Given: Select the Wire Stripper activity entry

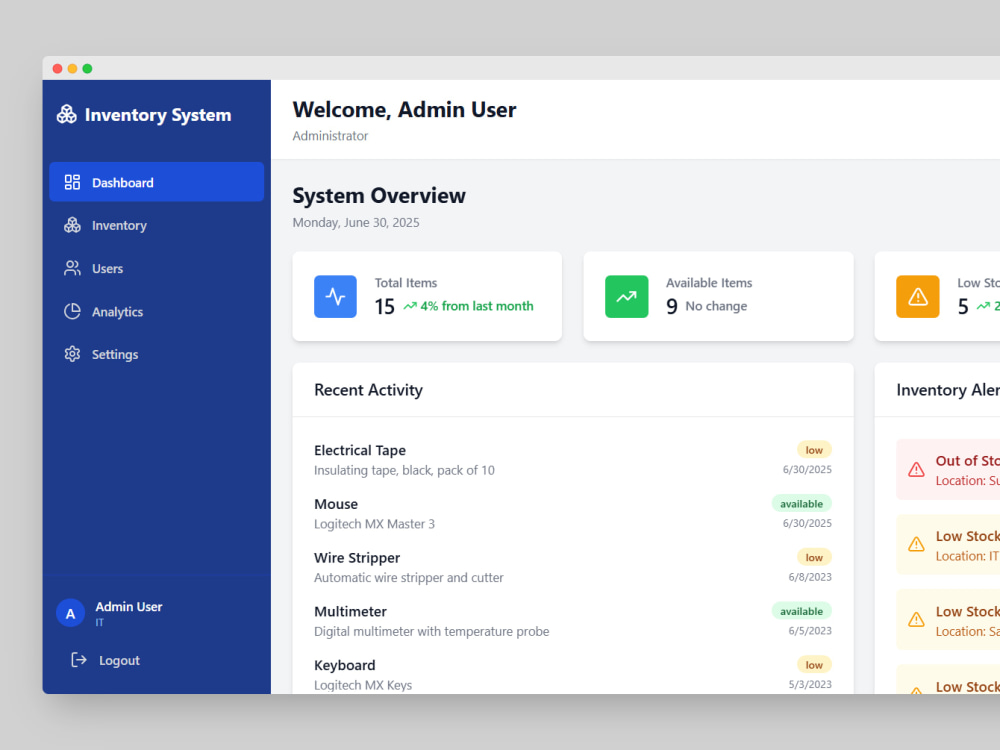Looking at the screenshot, I should click(573, 567).
